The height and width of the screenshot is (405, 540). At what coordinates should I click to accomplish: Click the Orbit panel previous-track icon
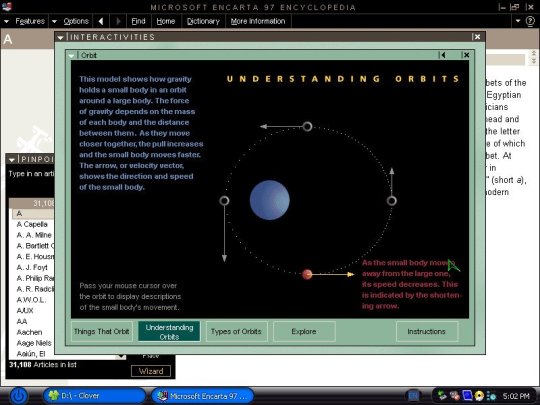pyautogui.click(x=443, y=55)
